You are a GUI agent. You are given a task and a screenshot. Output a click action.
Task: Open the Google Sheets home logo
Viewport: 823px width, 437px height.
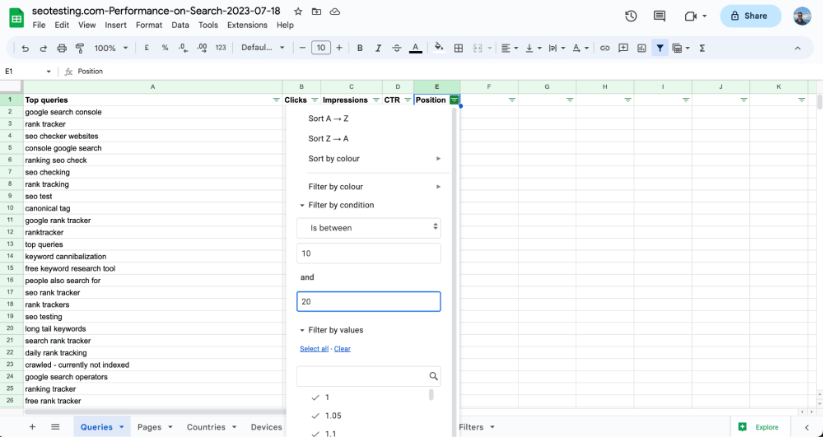[16, 18]
